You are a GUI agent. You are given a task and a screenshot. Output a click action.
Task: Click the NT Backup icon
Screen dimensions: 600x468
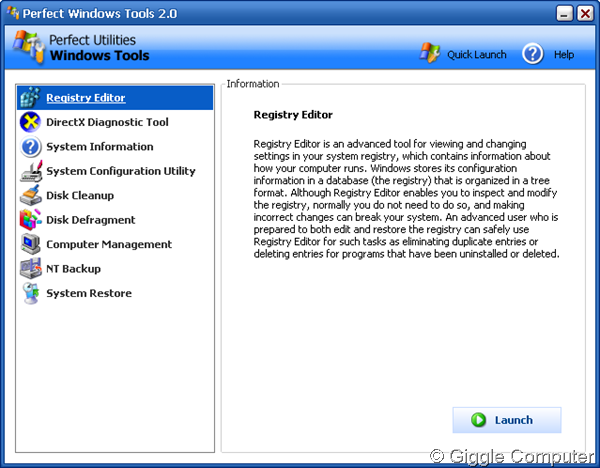[31, 269]
